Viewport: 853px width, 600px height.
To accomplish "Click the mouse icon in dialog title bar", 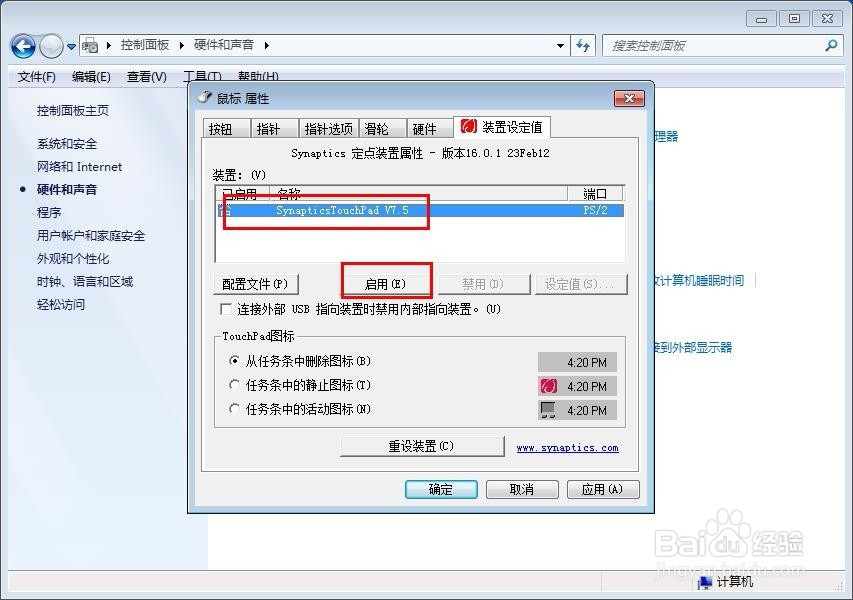I will [x=205, y=97].
